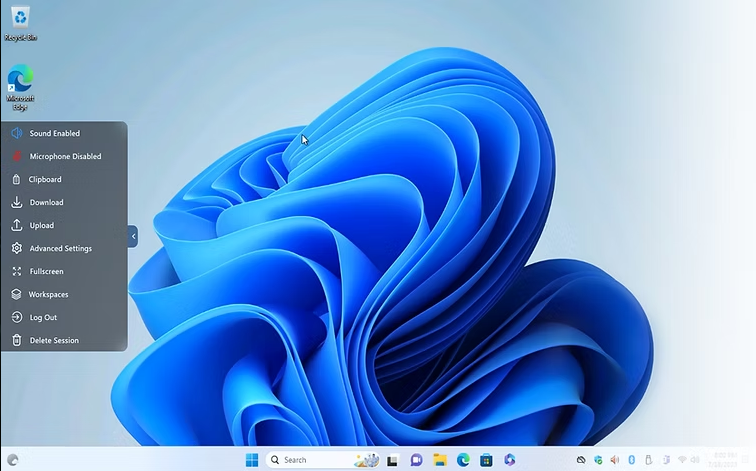Open the Workspaces entry
The height and width of the screenshot is (471, 756).
pyautogui.click(x=48, y=294)
